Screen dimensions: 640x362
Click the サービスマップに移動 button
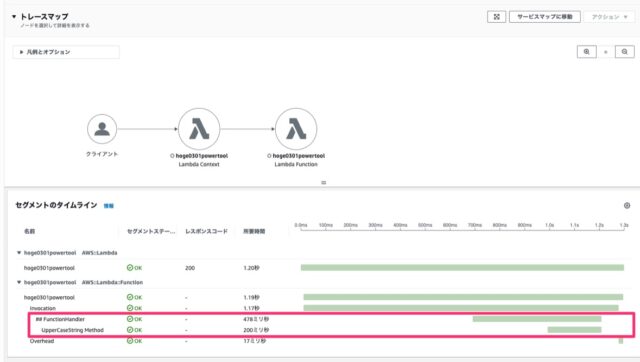545,17
